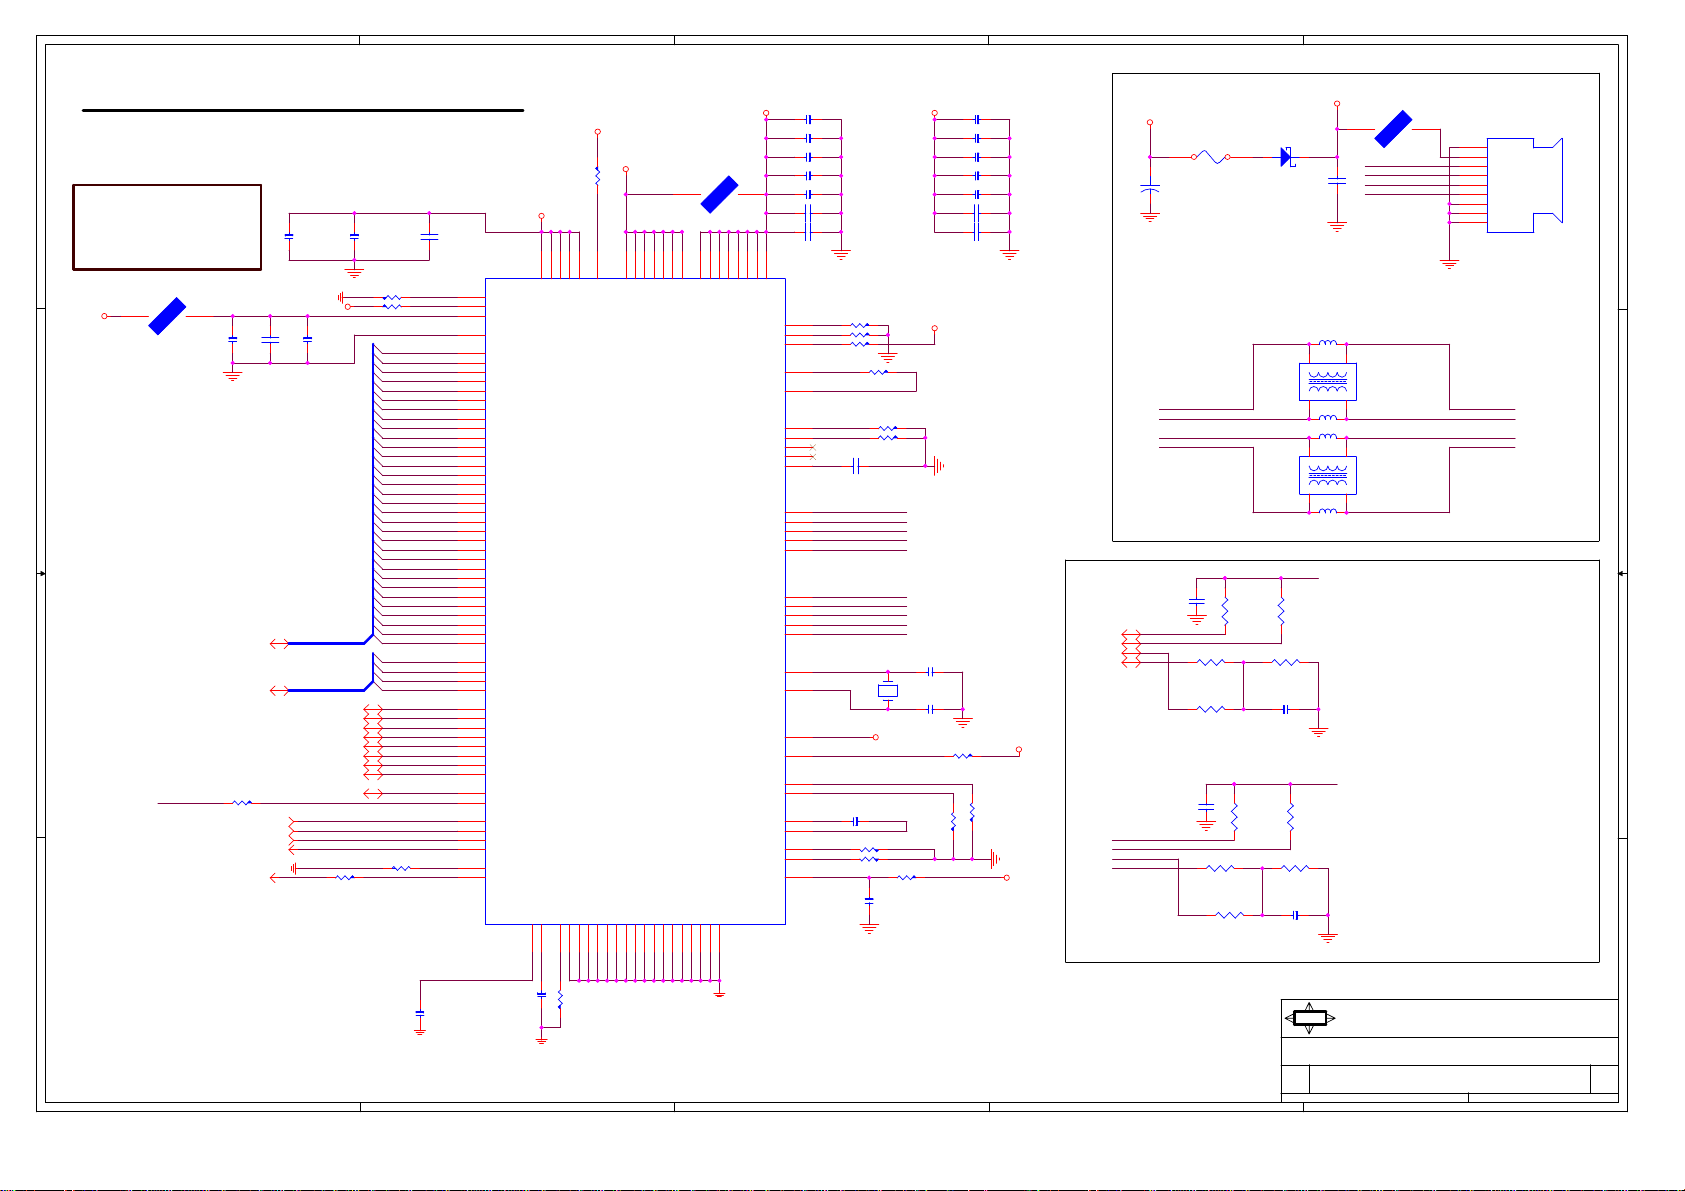This screenshot has height=1191, width=1685.
Task: Click the Schottky diode after the fuse
Action: [x=1288, y=157]
